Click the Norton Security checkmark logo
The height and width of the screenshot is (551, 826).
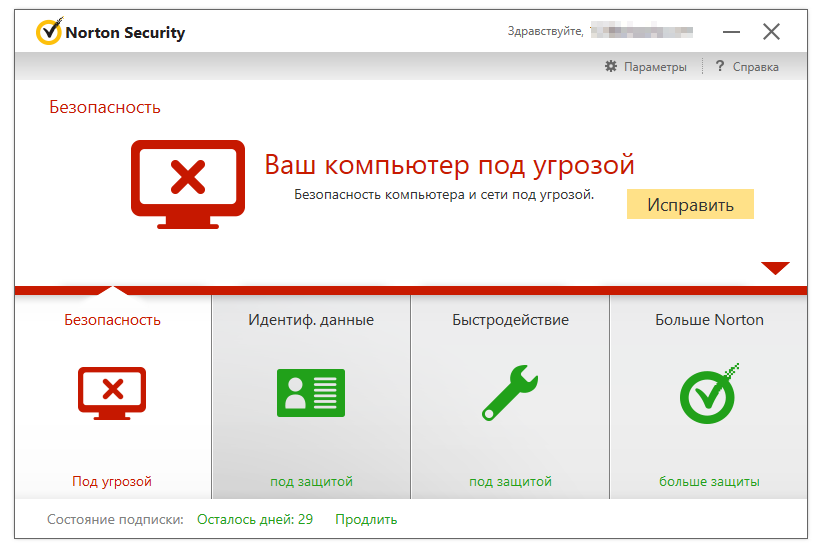pos(49,31)
